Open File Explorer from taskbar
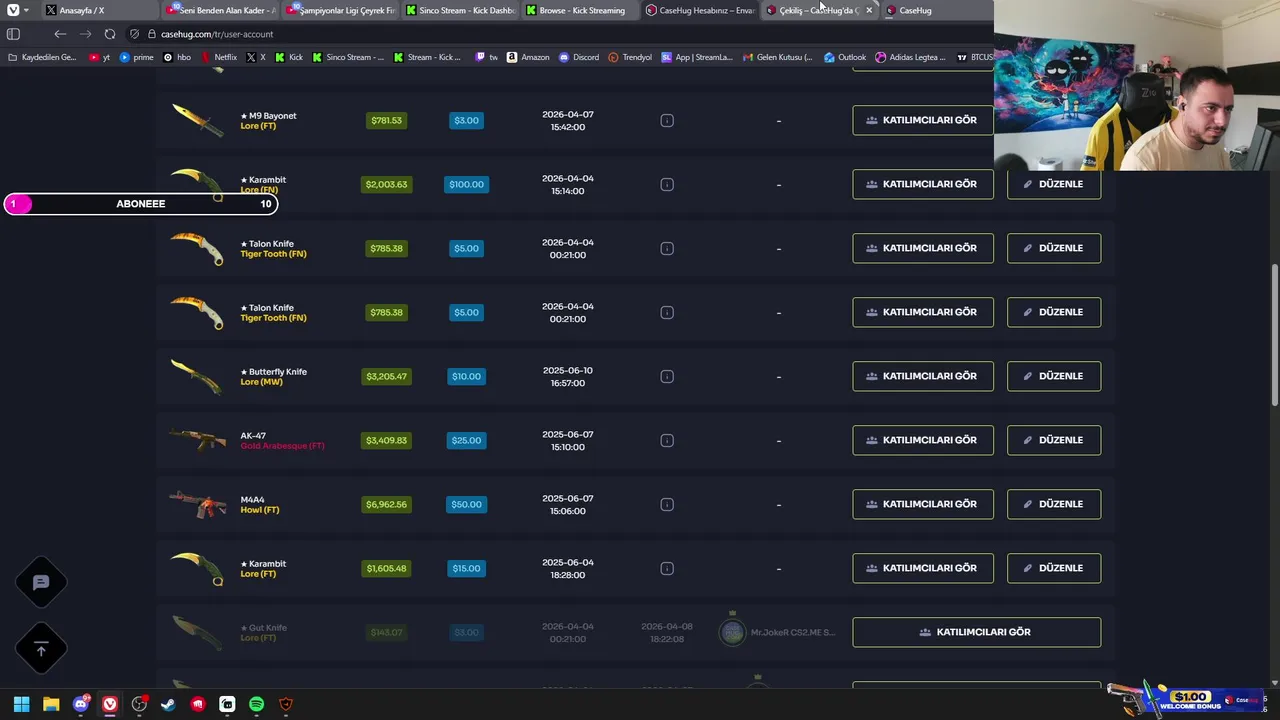This screenshot has width=1280, height=720. (51, 704)
